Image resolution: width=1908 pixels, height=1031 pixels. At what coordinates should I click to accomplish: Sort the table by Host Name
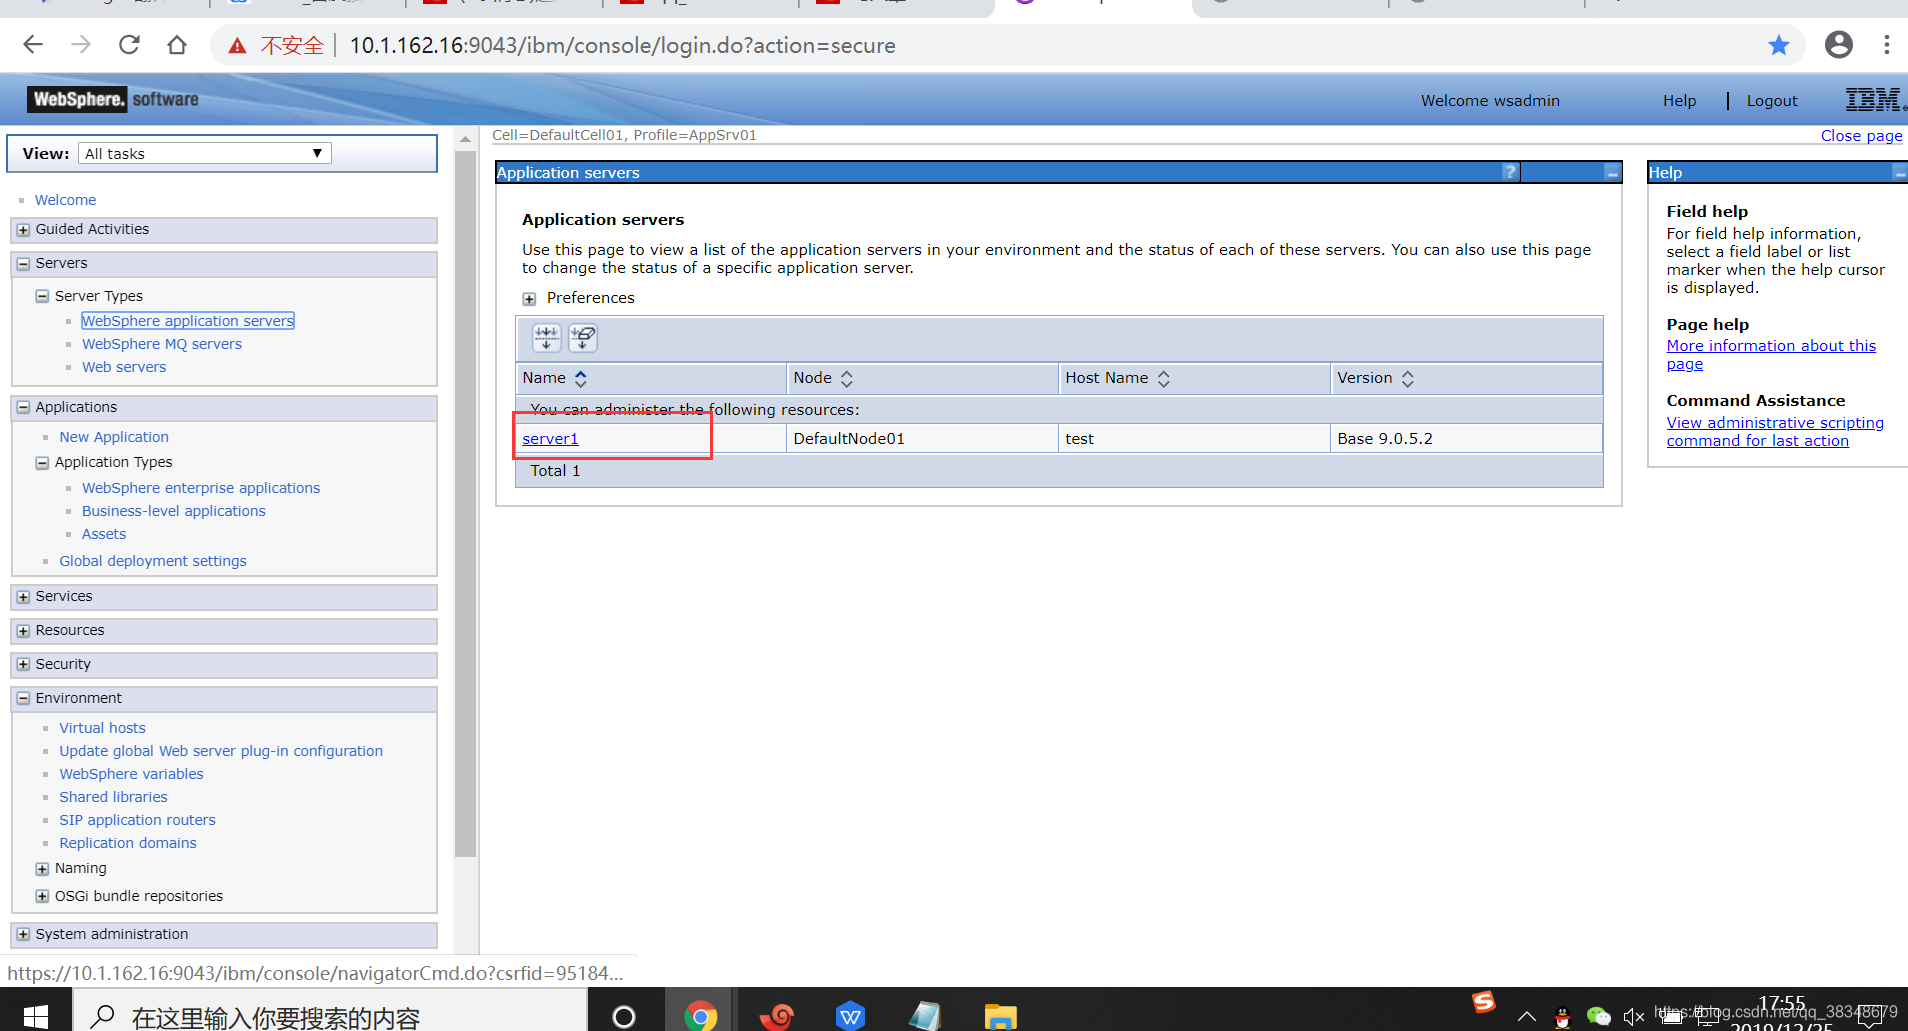point(1163,378)
